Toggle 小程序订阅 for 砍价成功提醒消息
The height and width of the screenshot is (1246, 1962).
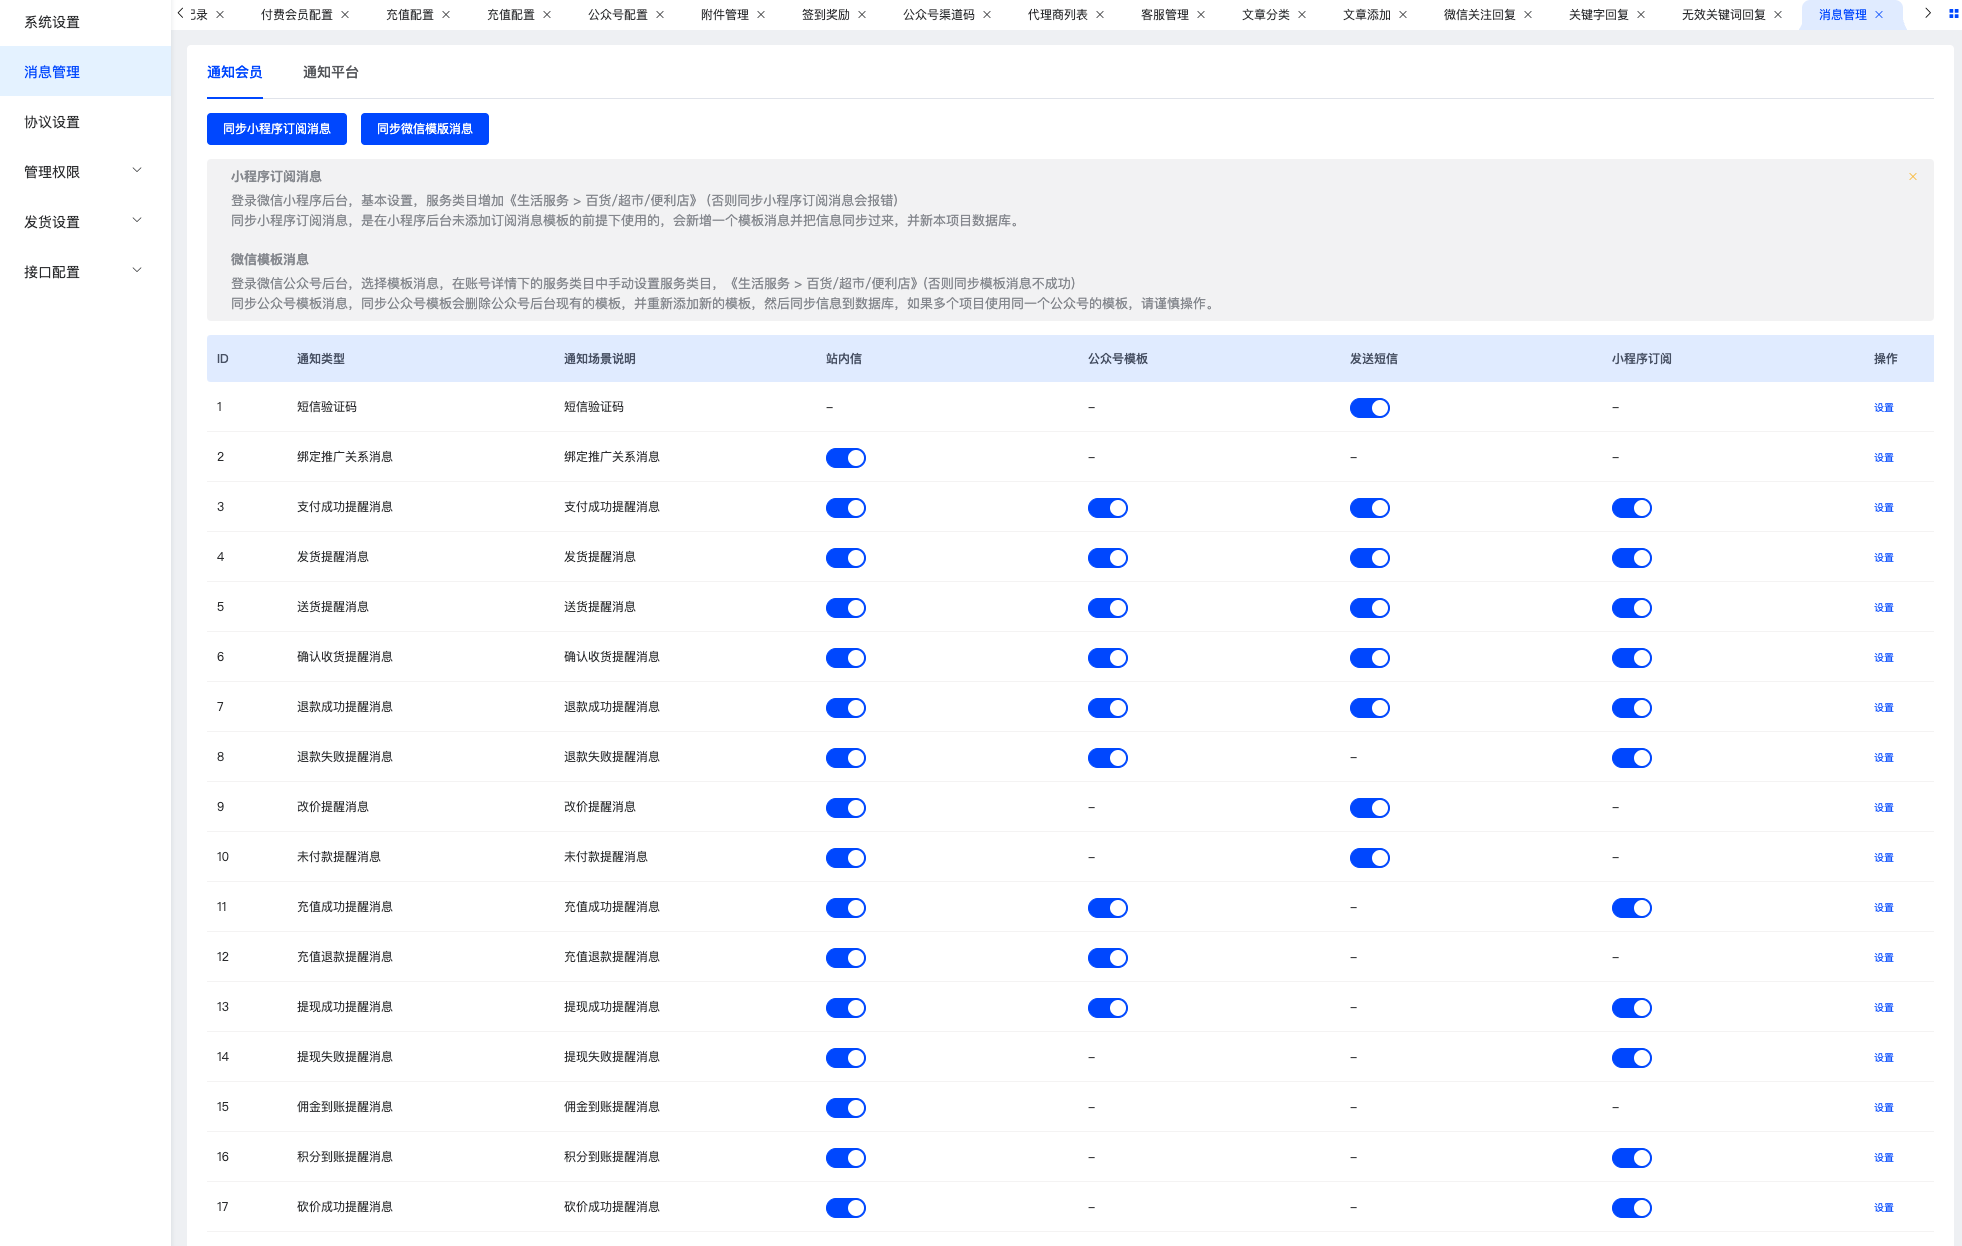point(1632,1208)
